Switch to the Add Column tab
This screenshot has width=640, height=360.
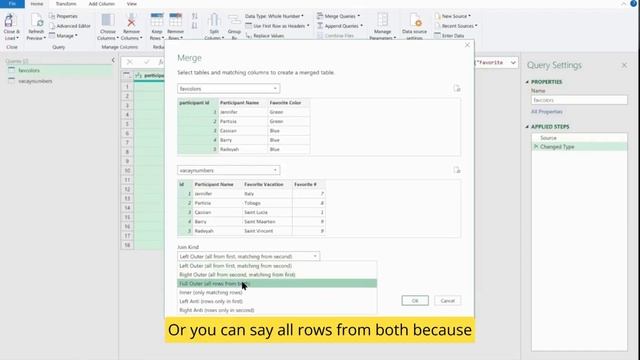(102, 4)
